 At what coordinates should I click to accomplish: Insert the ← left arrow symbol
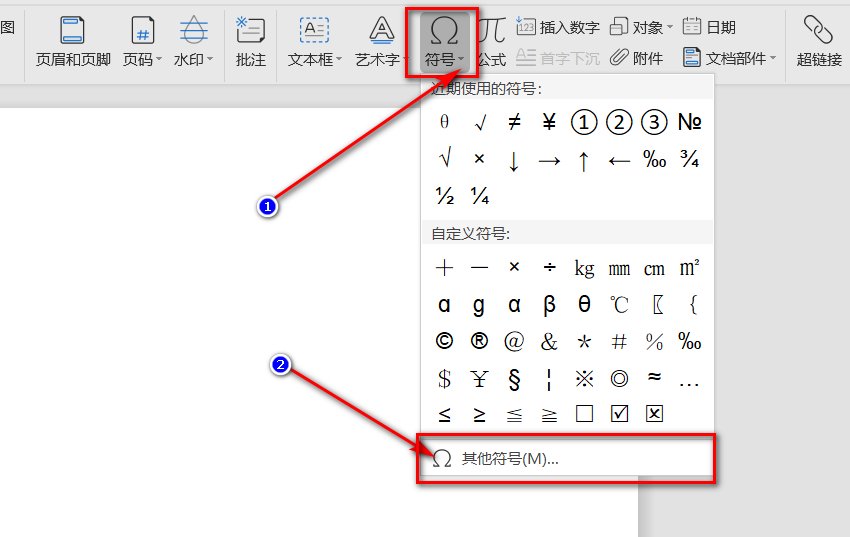point(619,161)
